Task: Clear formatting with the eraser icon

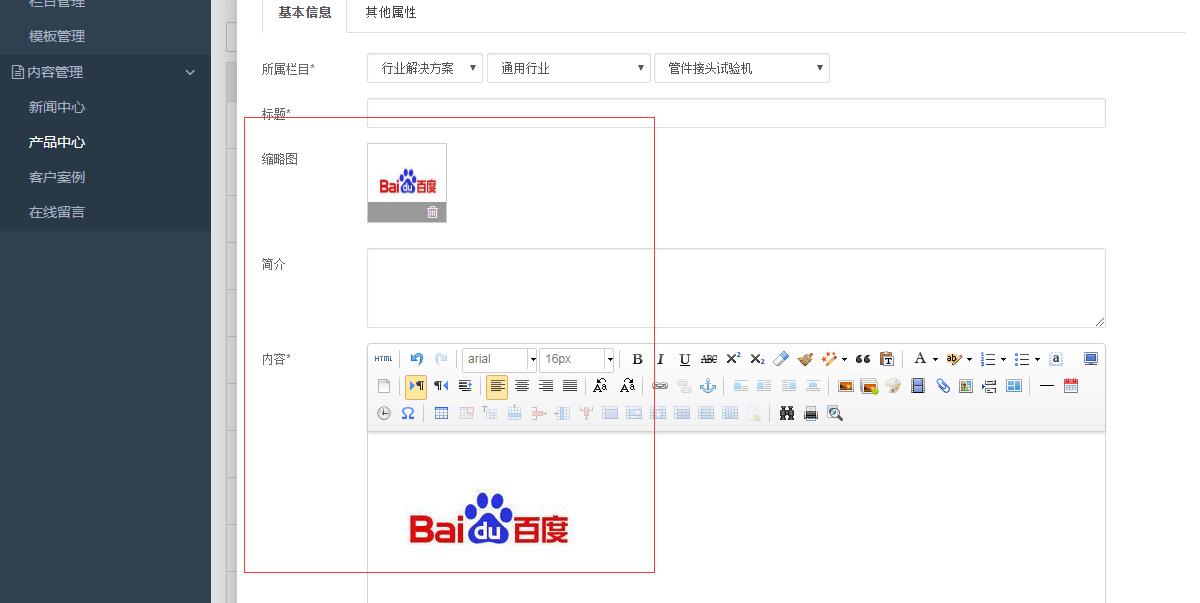Action: [781, 359]
